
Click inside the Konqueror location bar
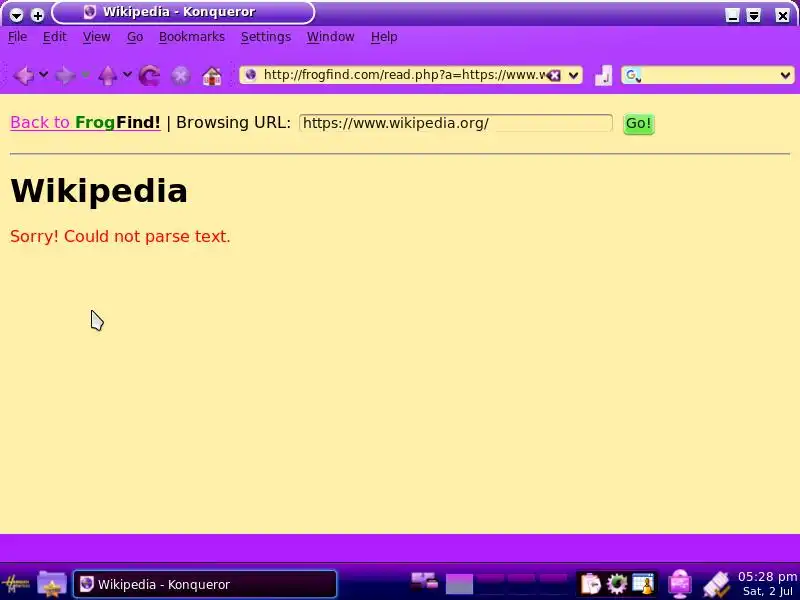point(403,75)
